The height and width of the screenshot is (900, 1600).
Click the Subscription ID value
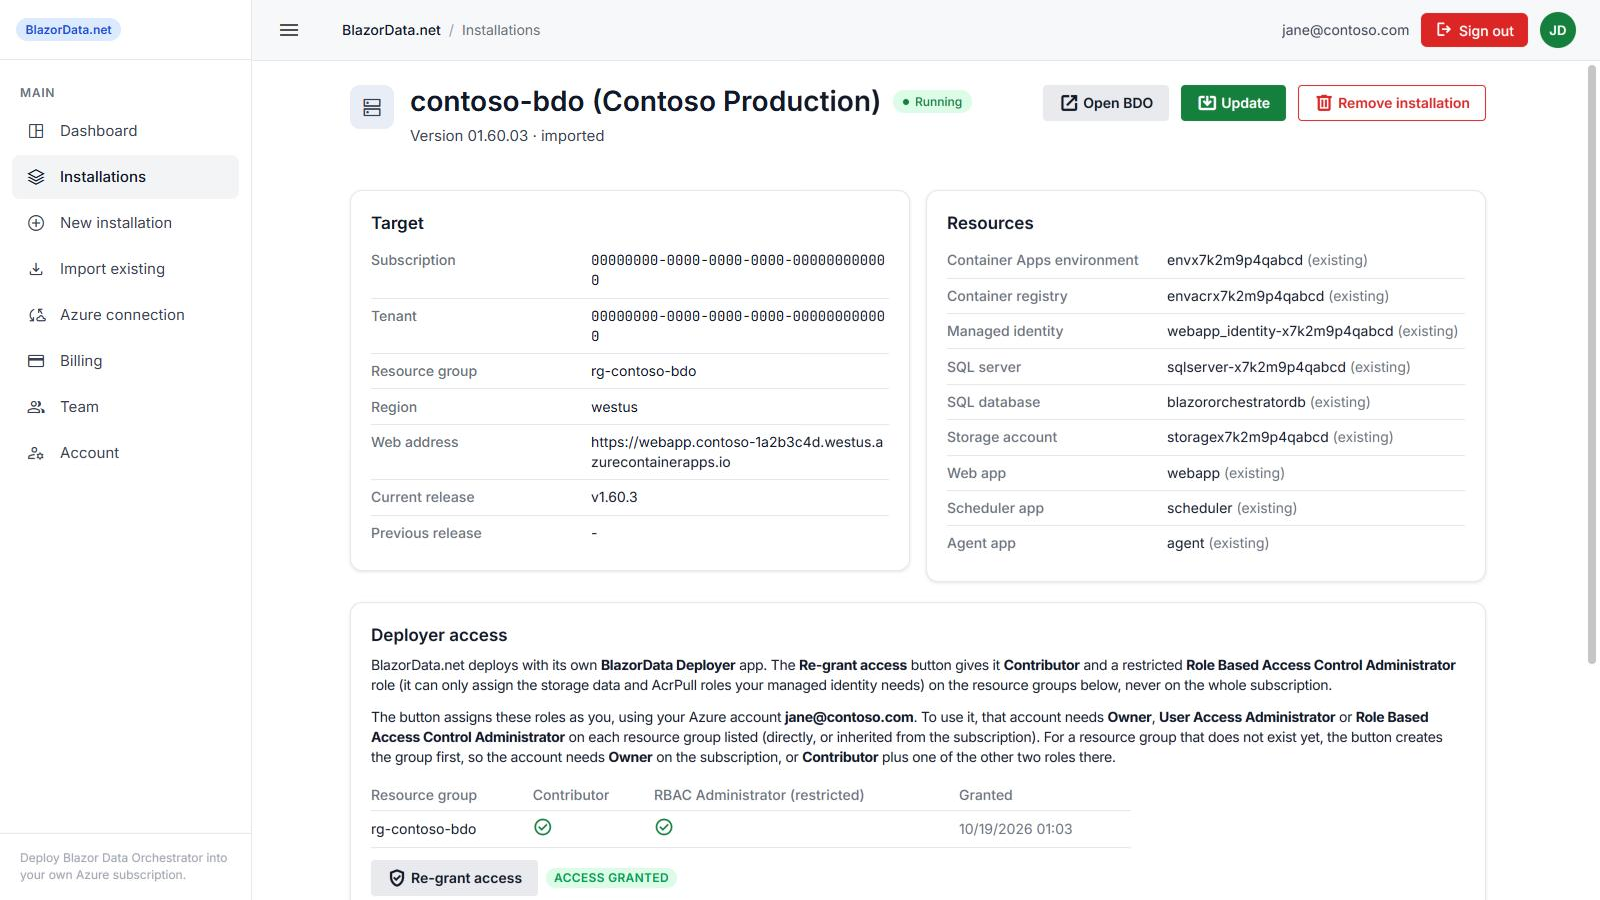738,270
